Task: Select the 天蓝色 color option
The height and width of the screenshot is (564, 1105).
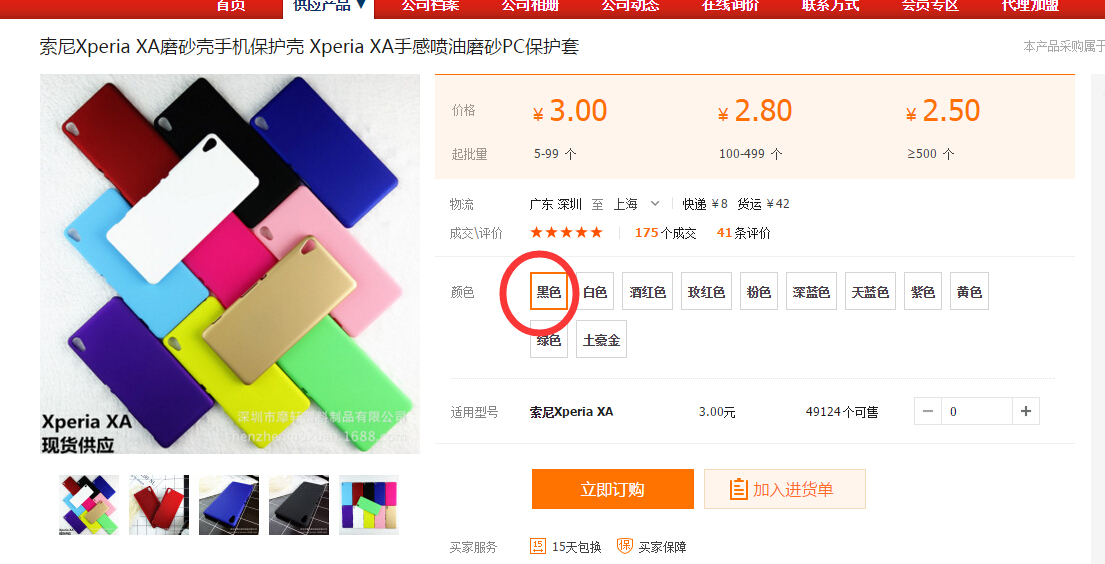Action: pos(870,291)
